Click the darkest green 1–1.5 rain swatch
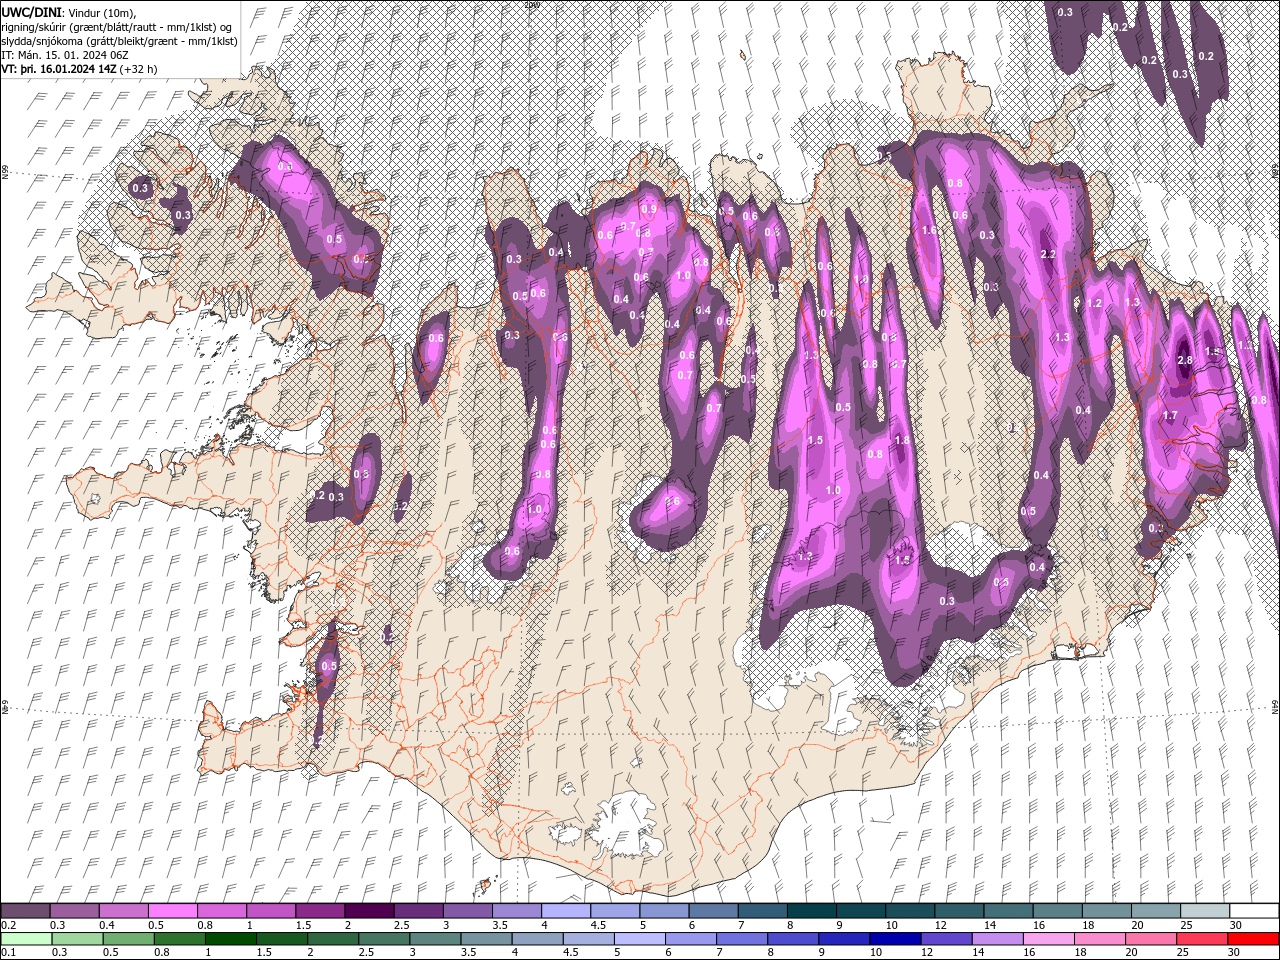Screen dimensions: 1280x960 point(230,939)
